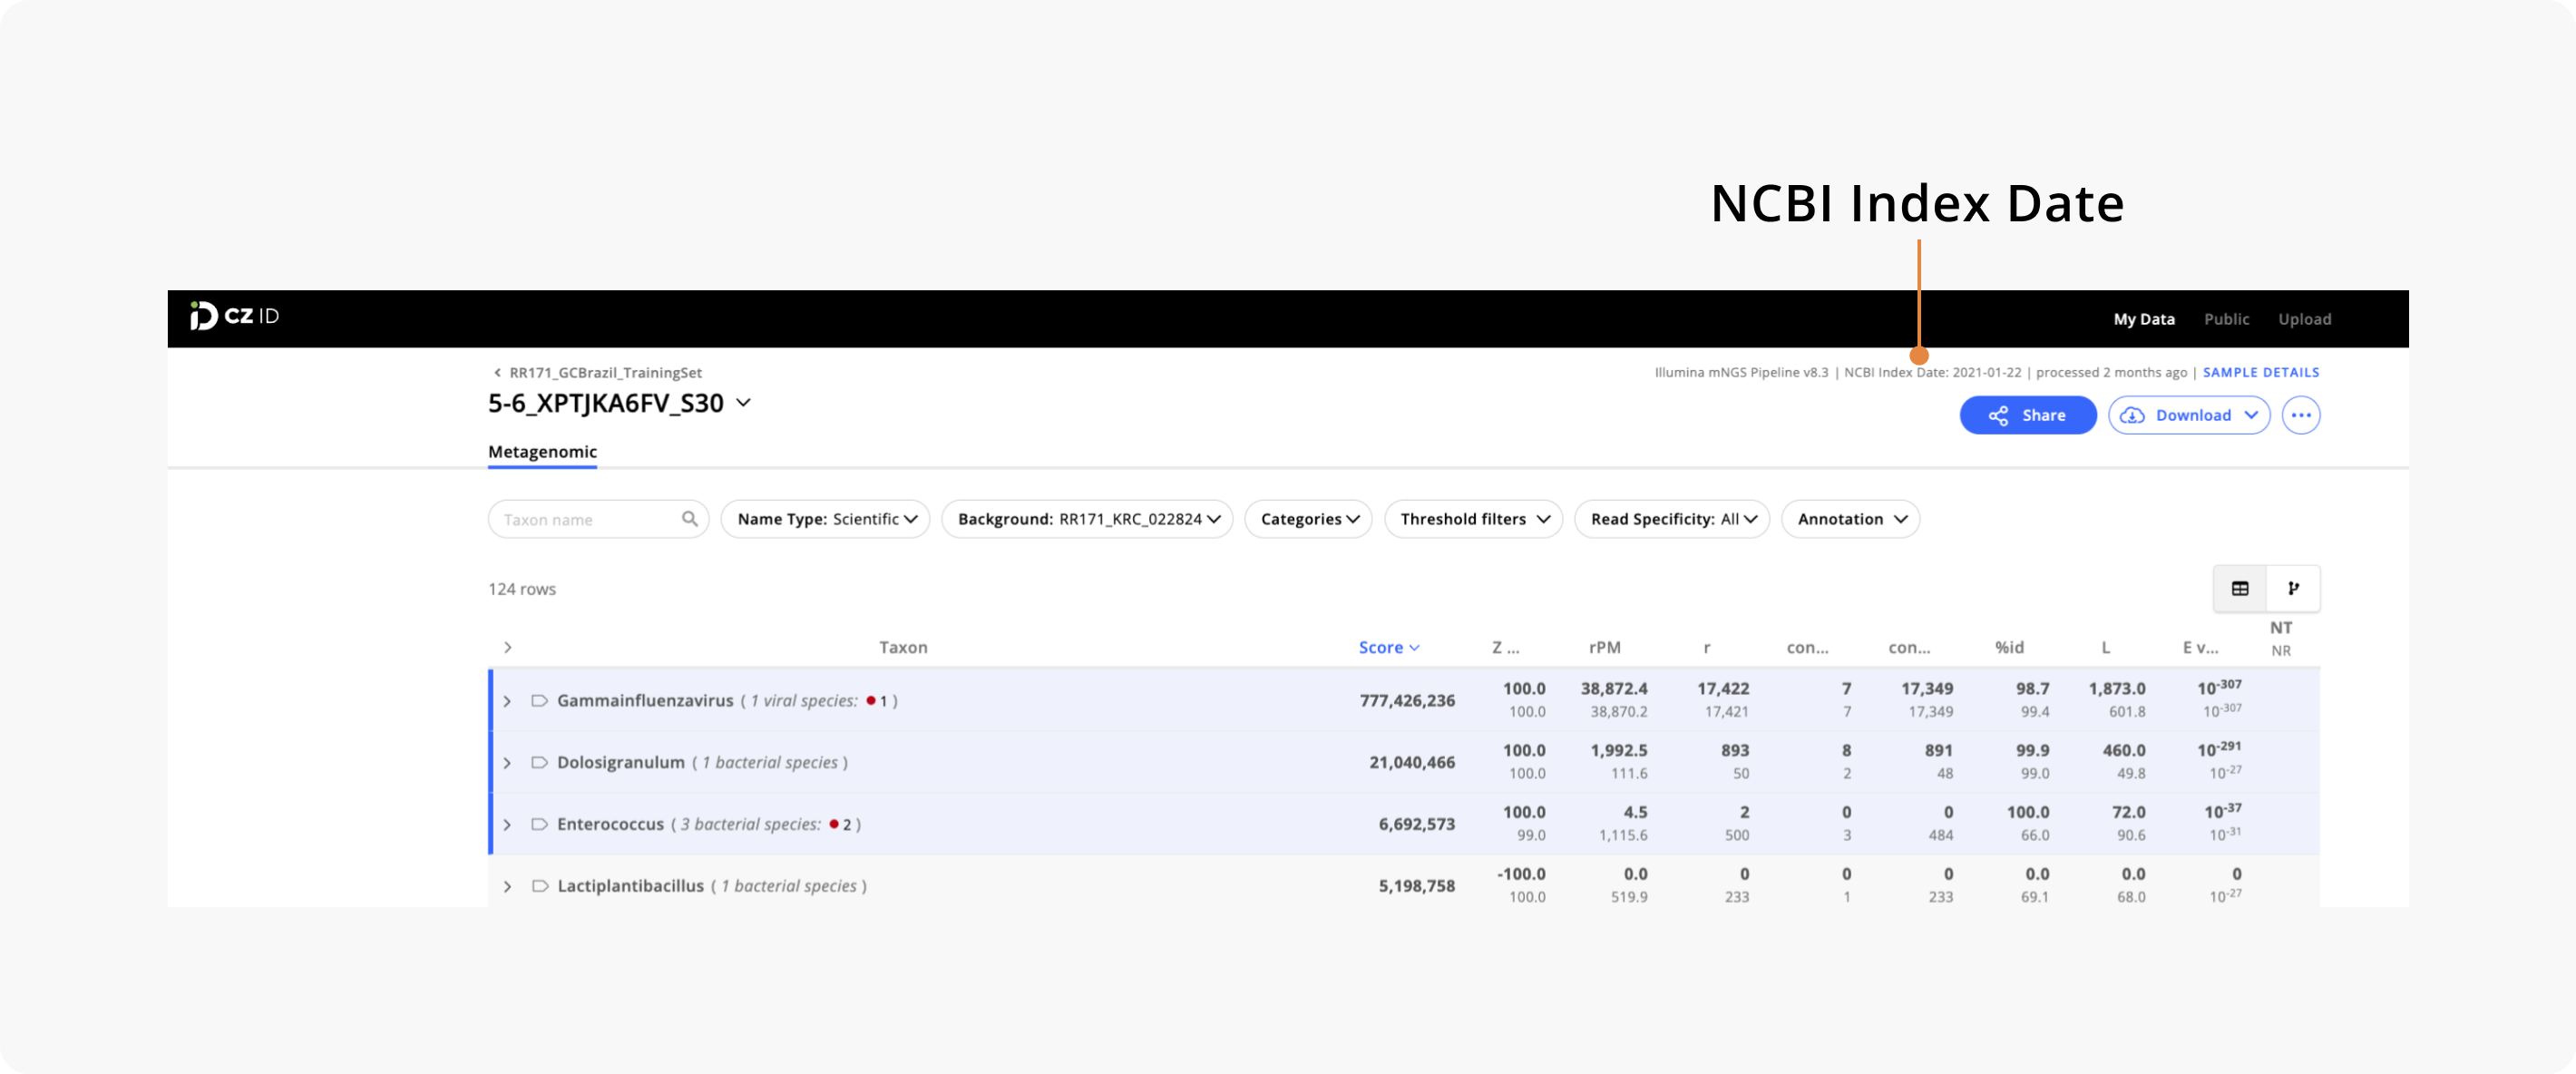Click the flag icon next to Gammainfluenzavirus
Viewport: 2576px width, 1074px height.
(x=541, y=701)
